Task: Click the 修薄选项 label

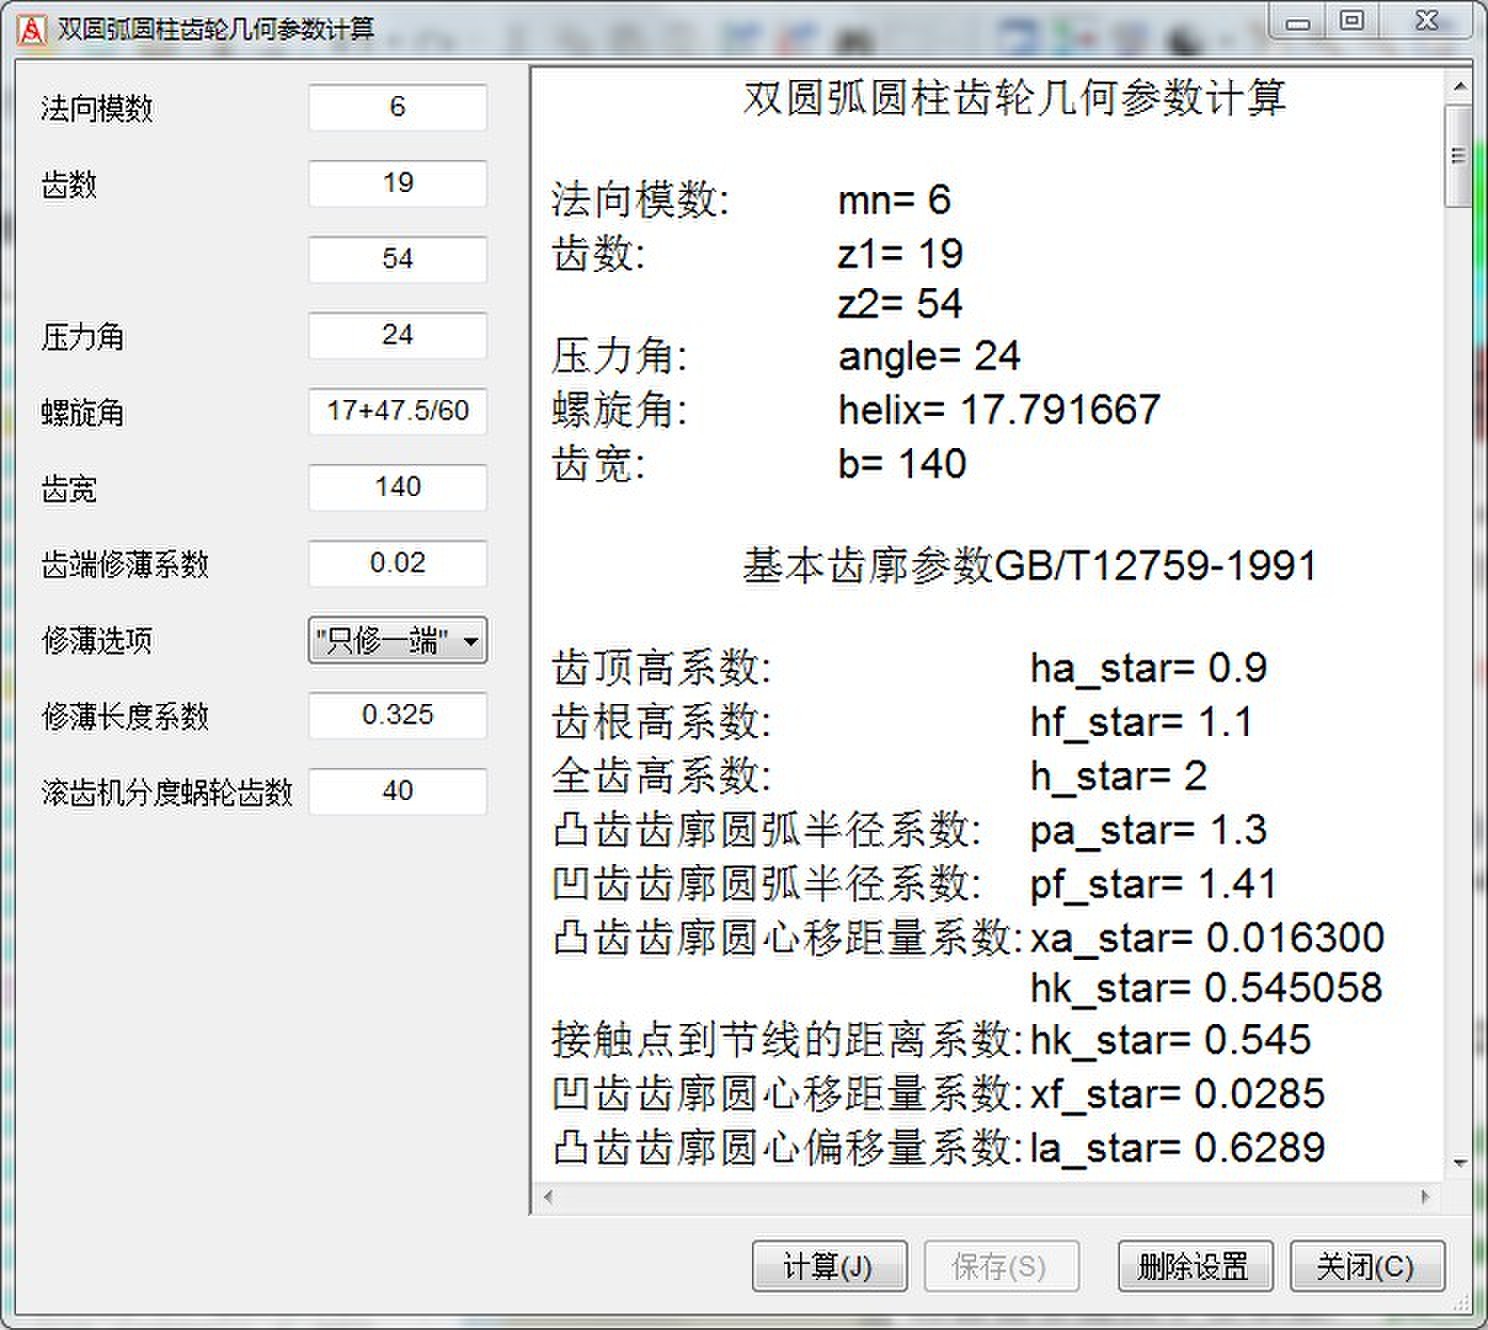Action: pos(97,640)
